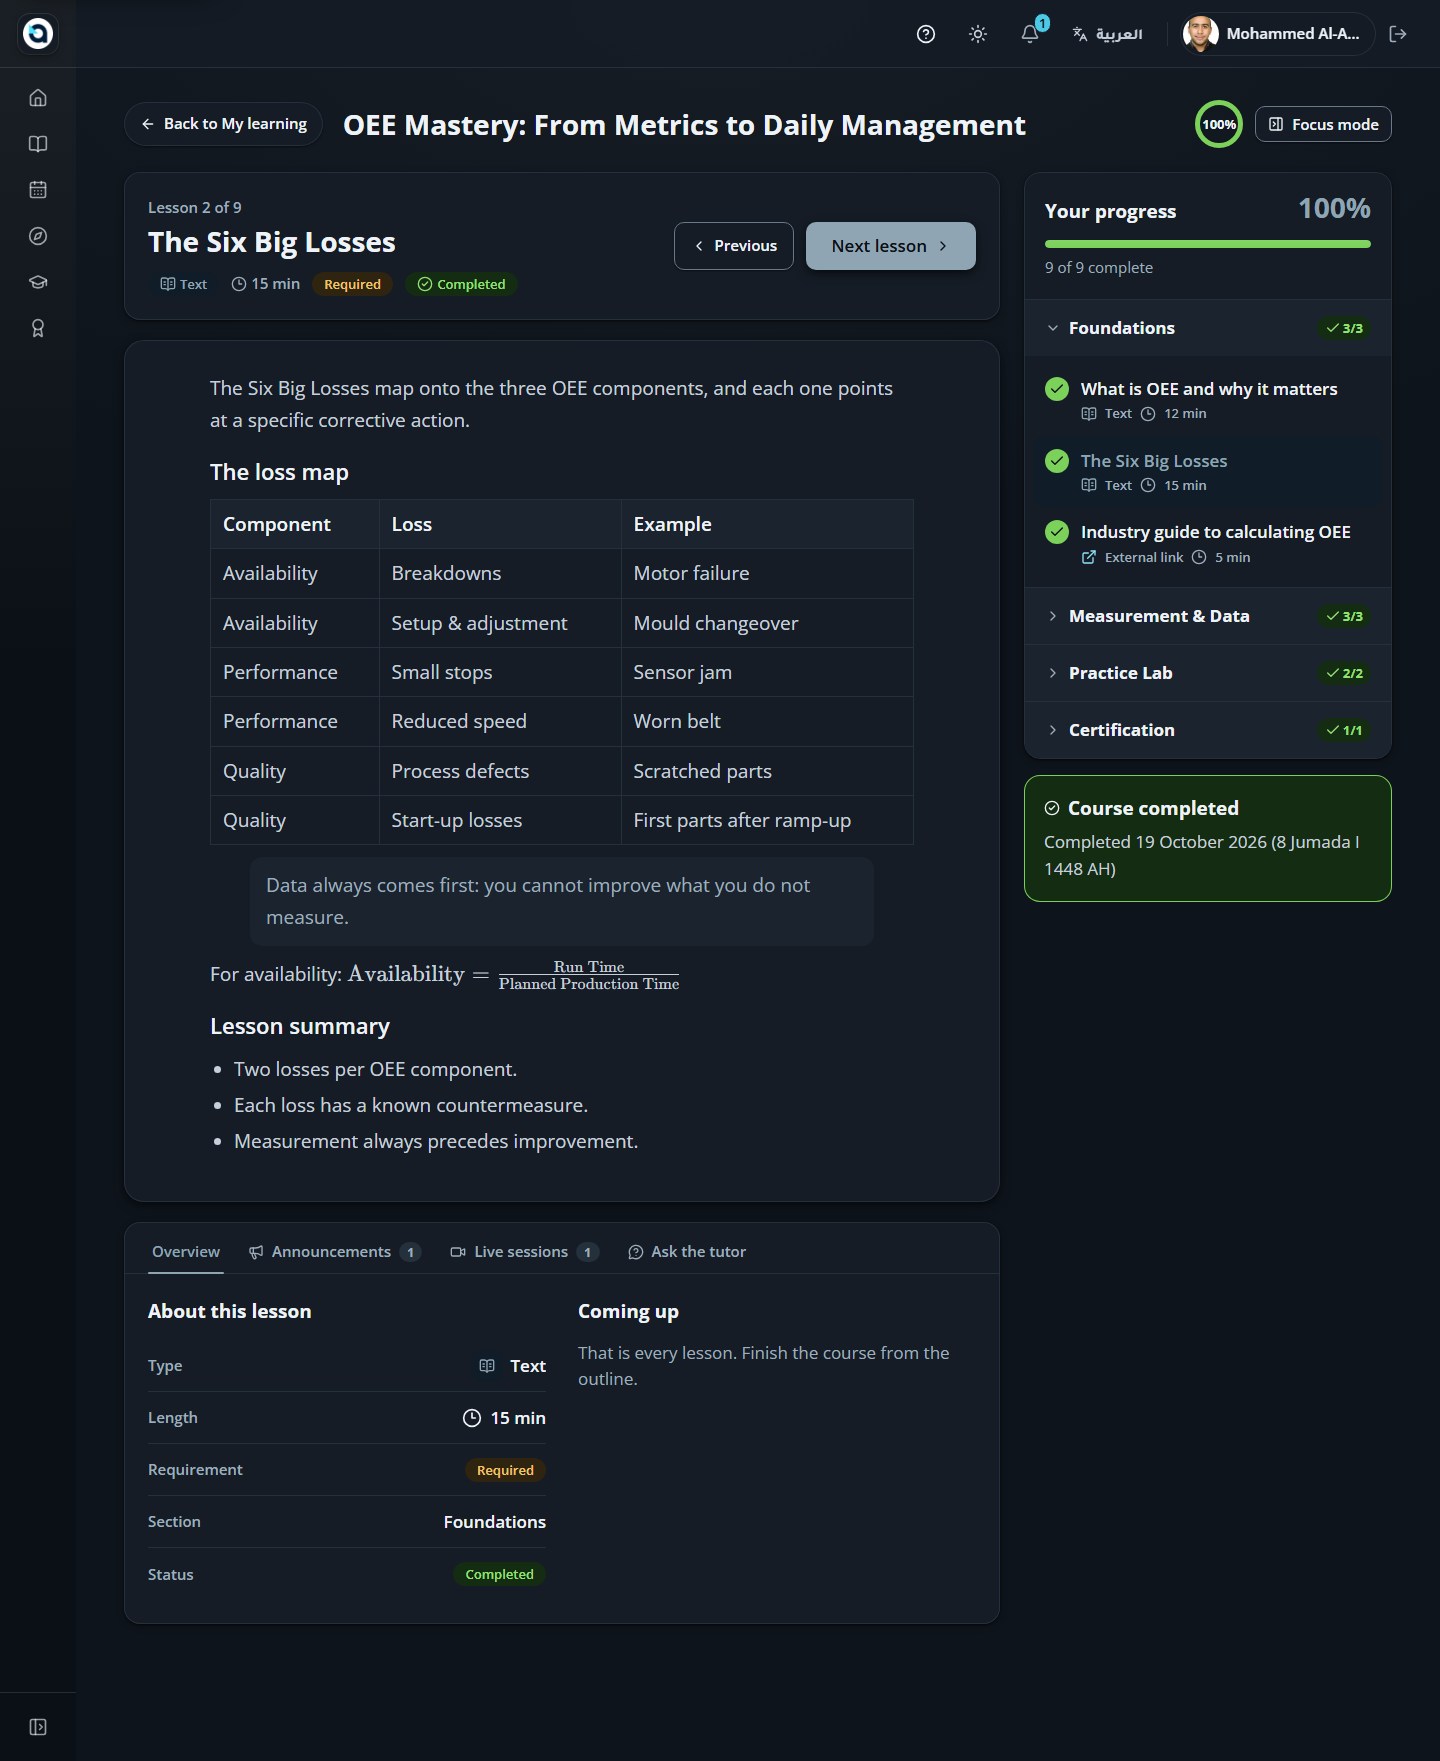Open the help question mark icon
Screen dimensions: 1440x1761
coord(926,34)
